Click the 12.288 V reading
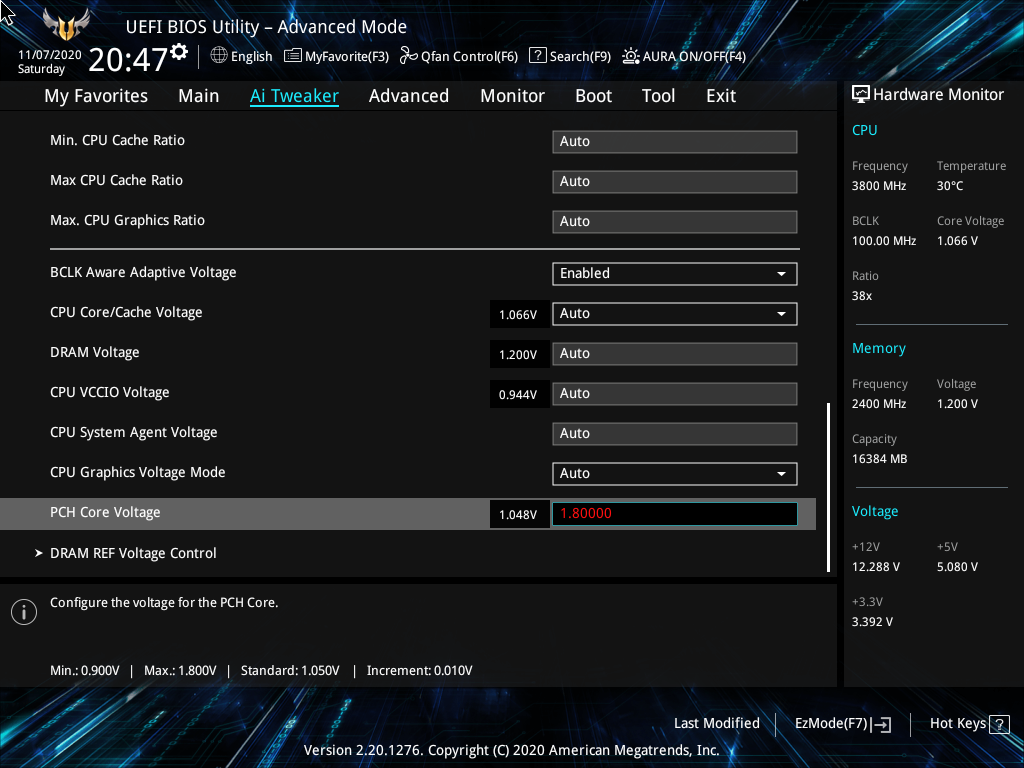The height and width of the screenshot is (768, 1024). [x=876, y=567]
